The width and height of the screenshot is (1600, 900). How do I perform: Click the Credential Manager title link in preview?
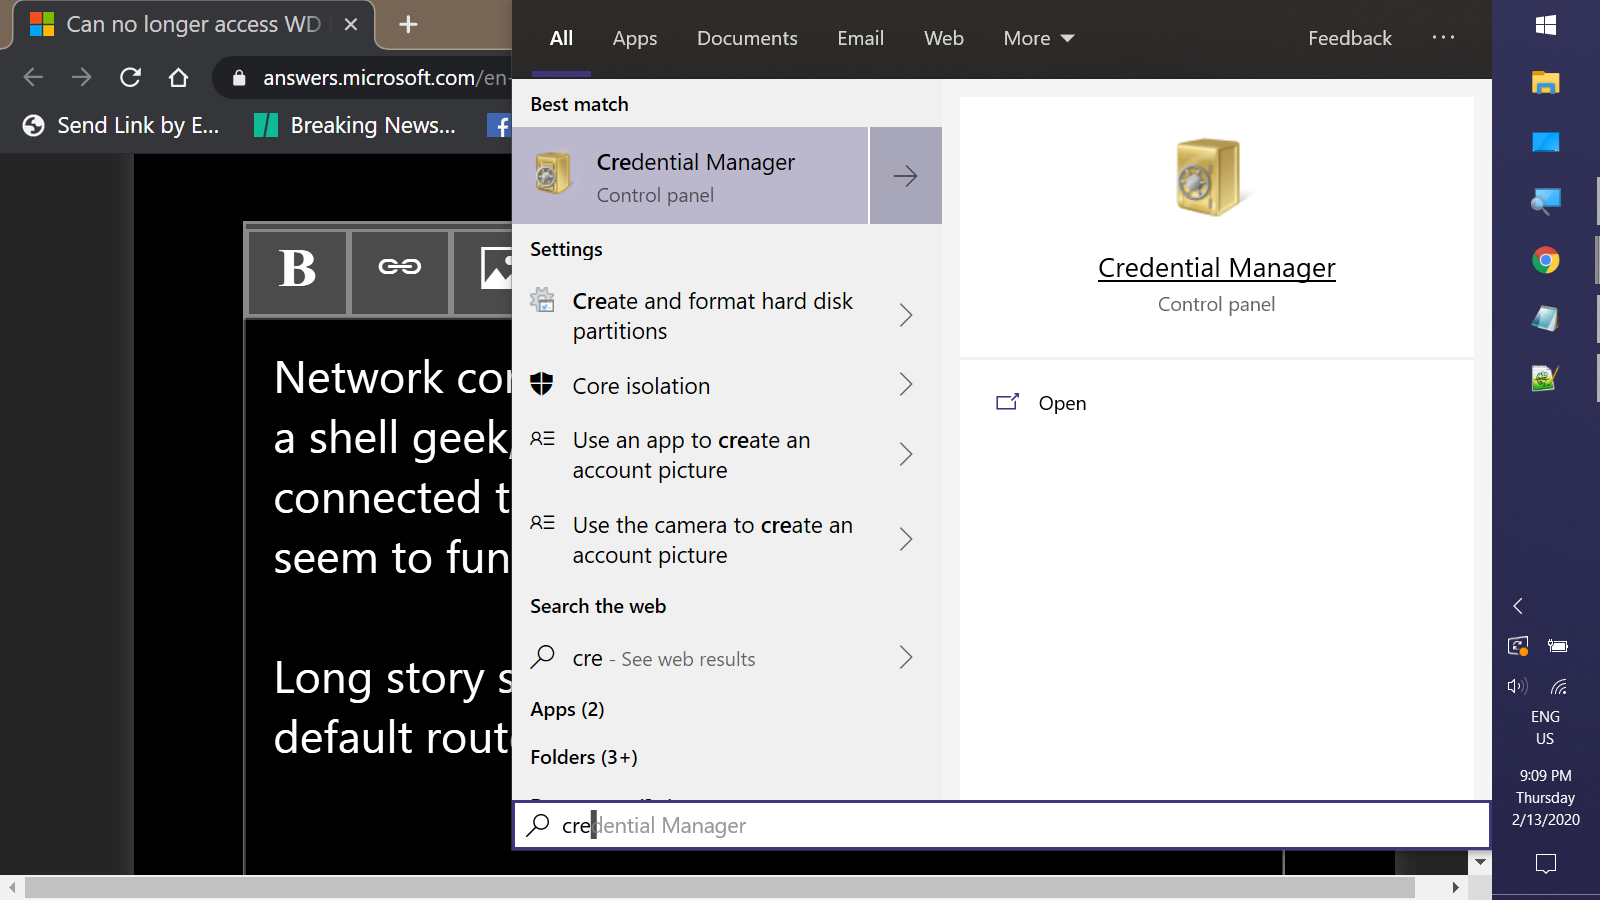(1216, 268)
